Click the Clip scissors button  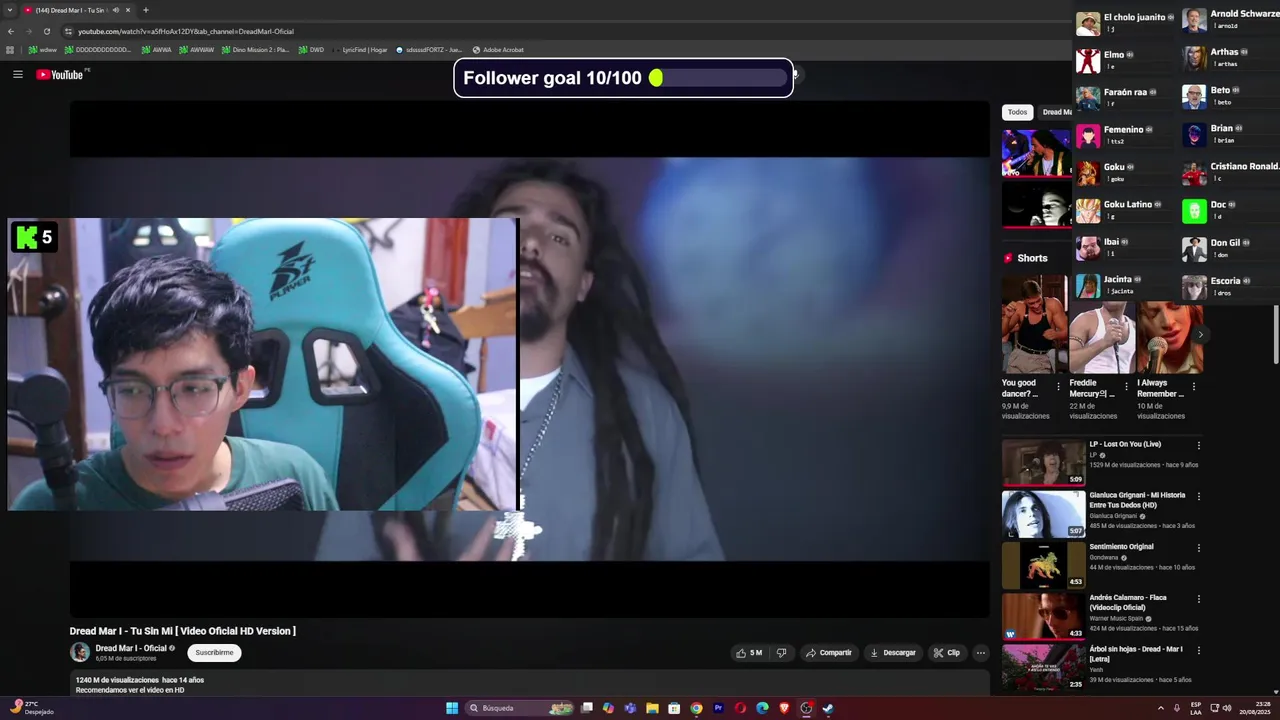click(947, 653)
